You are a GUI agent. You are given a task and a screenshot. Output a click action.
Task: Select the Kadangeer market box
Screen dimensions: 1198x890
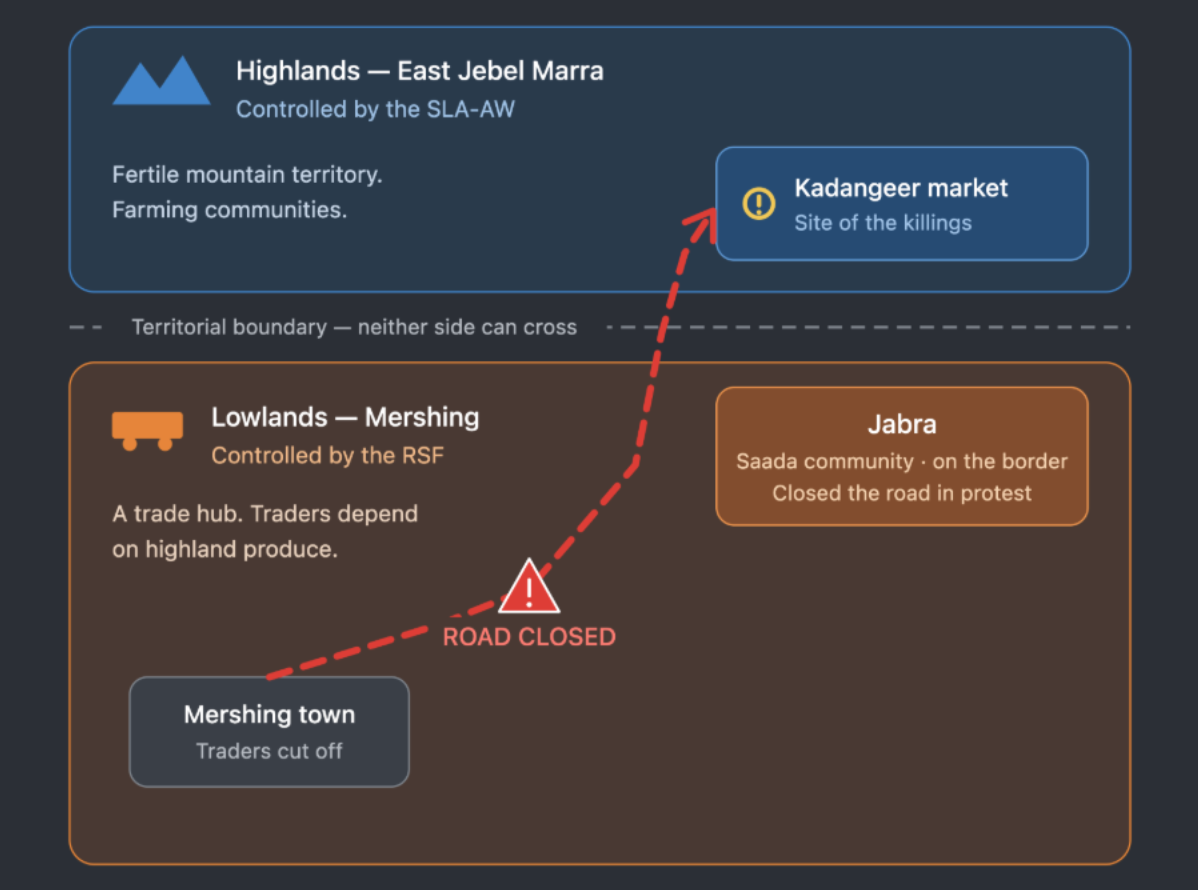pyautogui.click(x=902, y=204)
